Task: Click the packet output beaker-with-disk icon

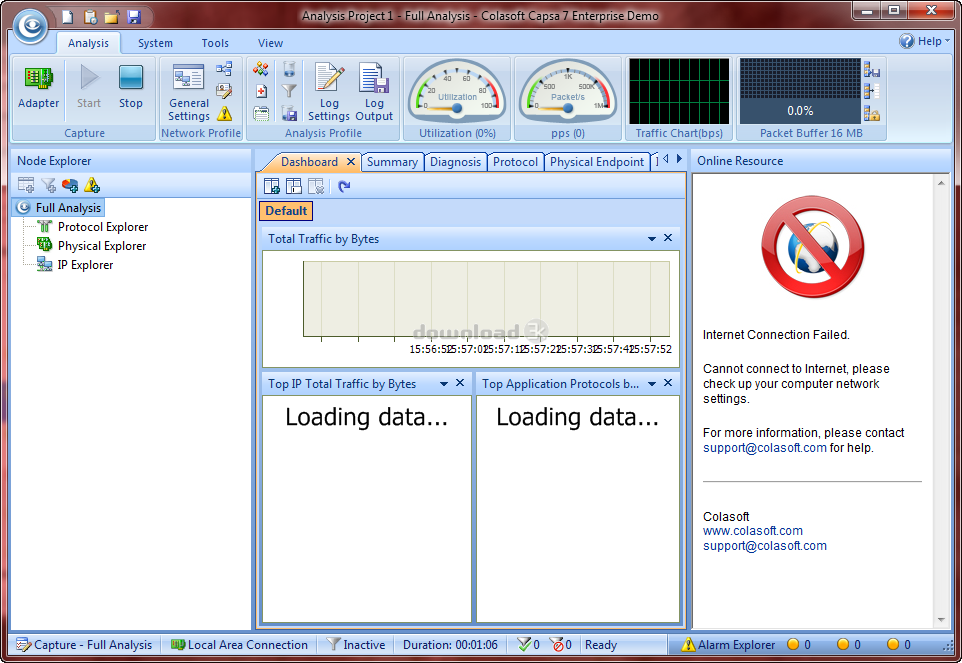Action: pyautogui.click(x=289, y=113)
